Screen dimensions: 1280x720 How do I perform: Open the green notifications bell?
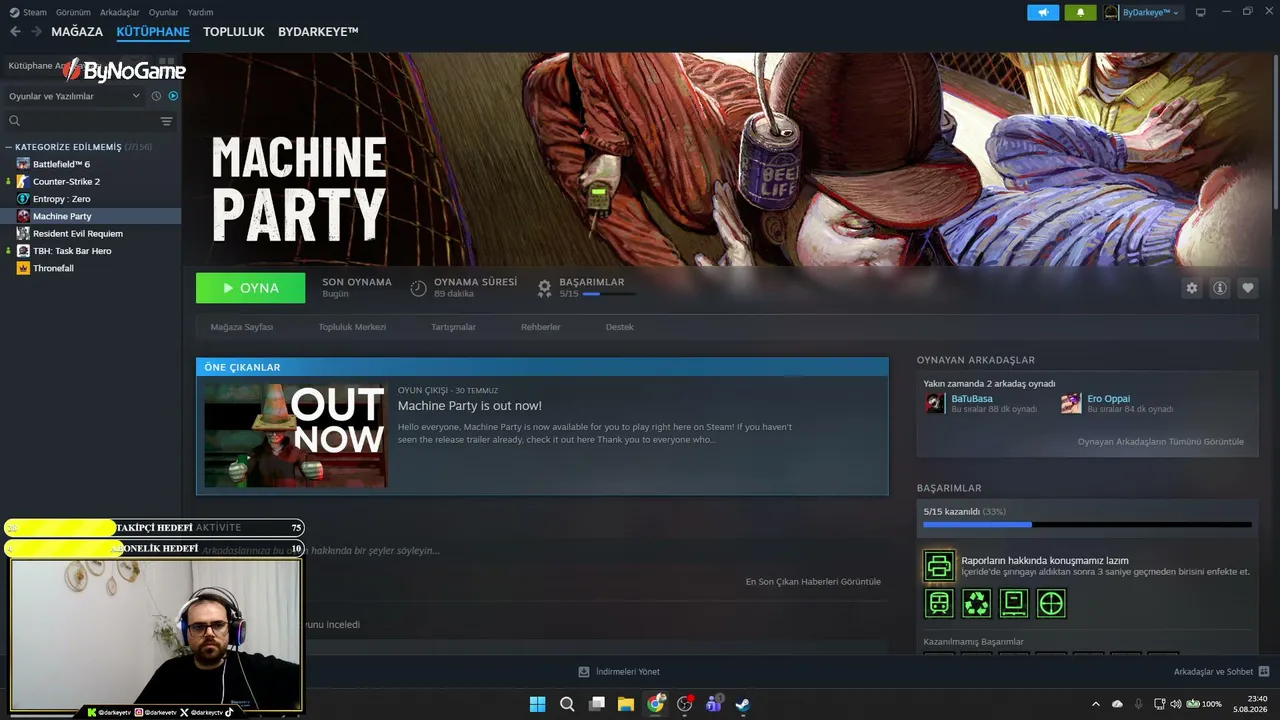pos(1080,12)
